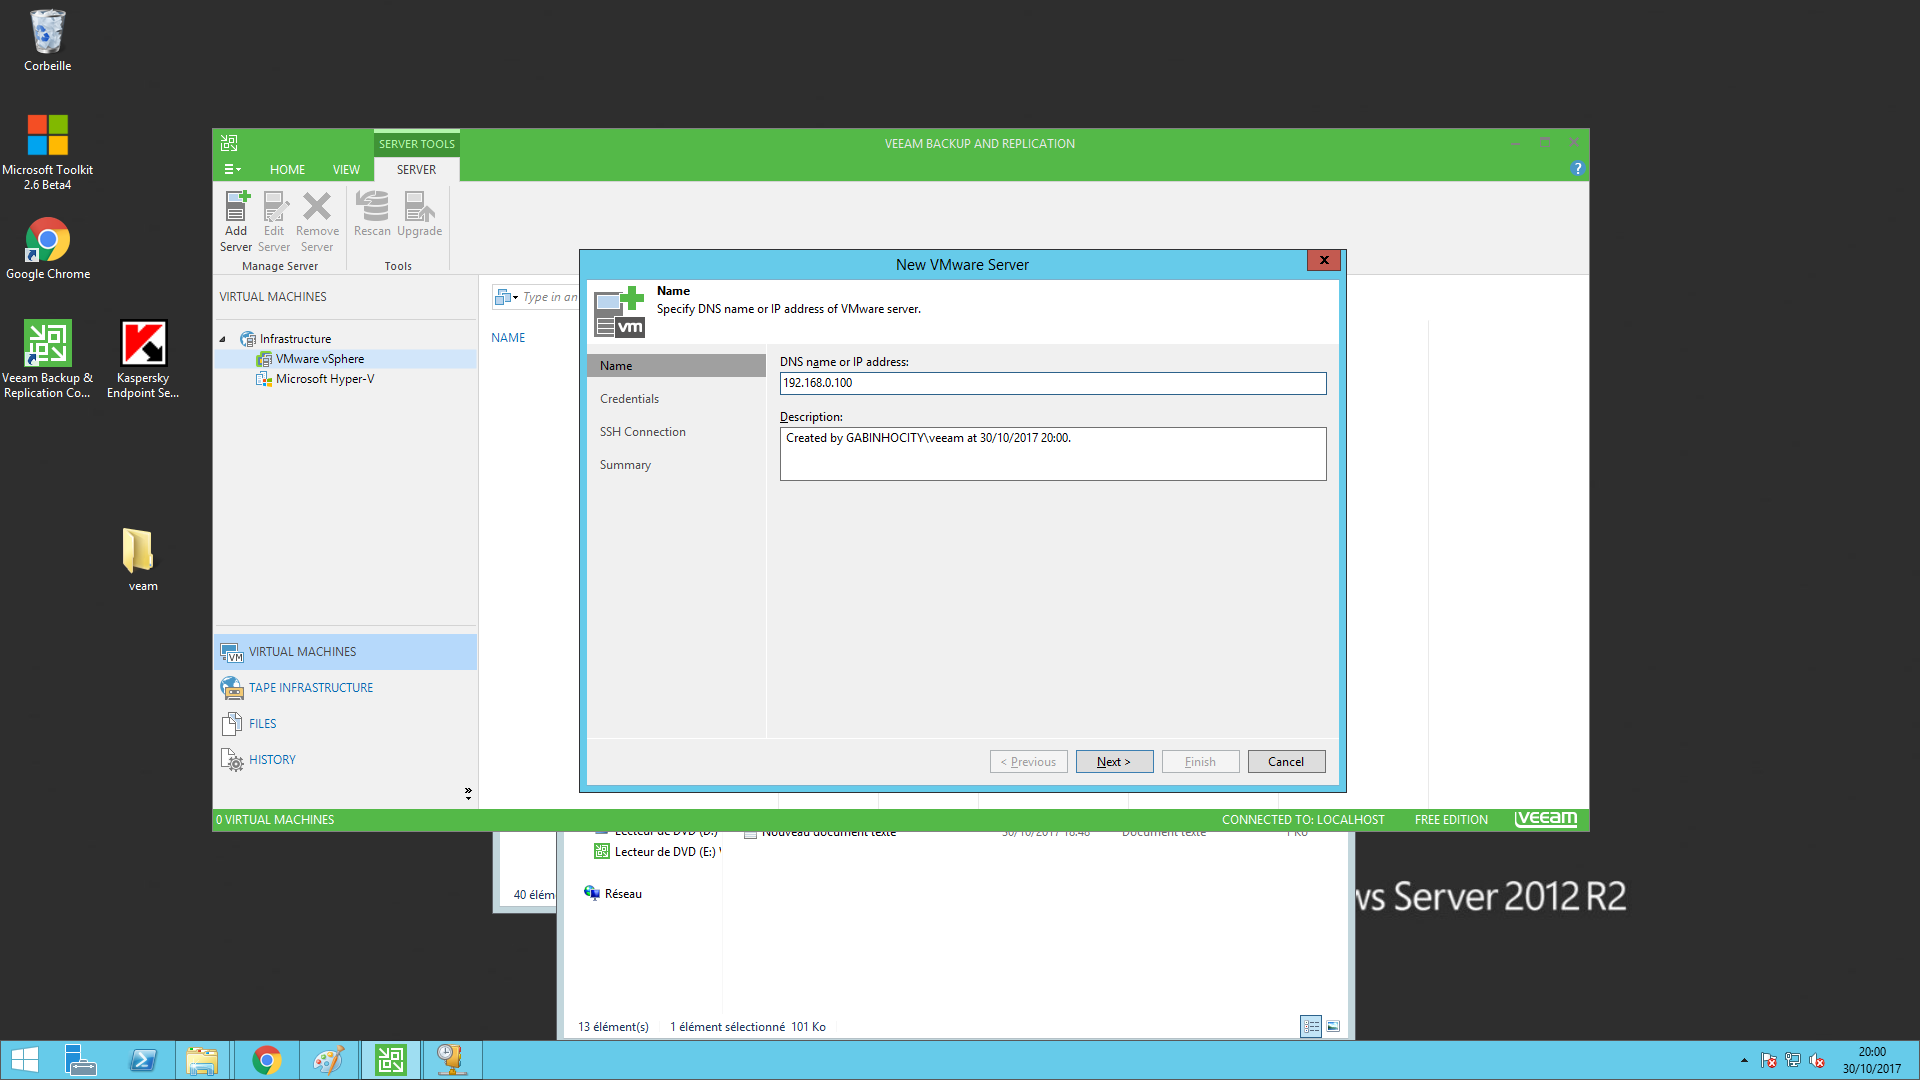Switch to the VIEW ribbon tab
This screenshot has height=1080, width=1920.
click(x=346, y=170)
